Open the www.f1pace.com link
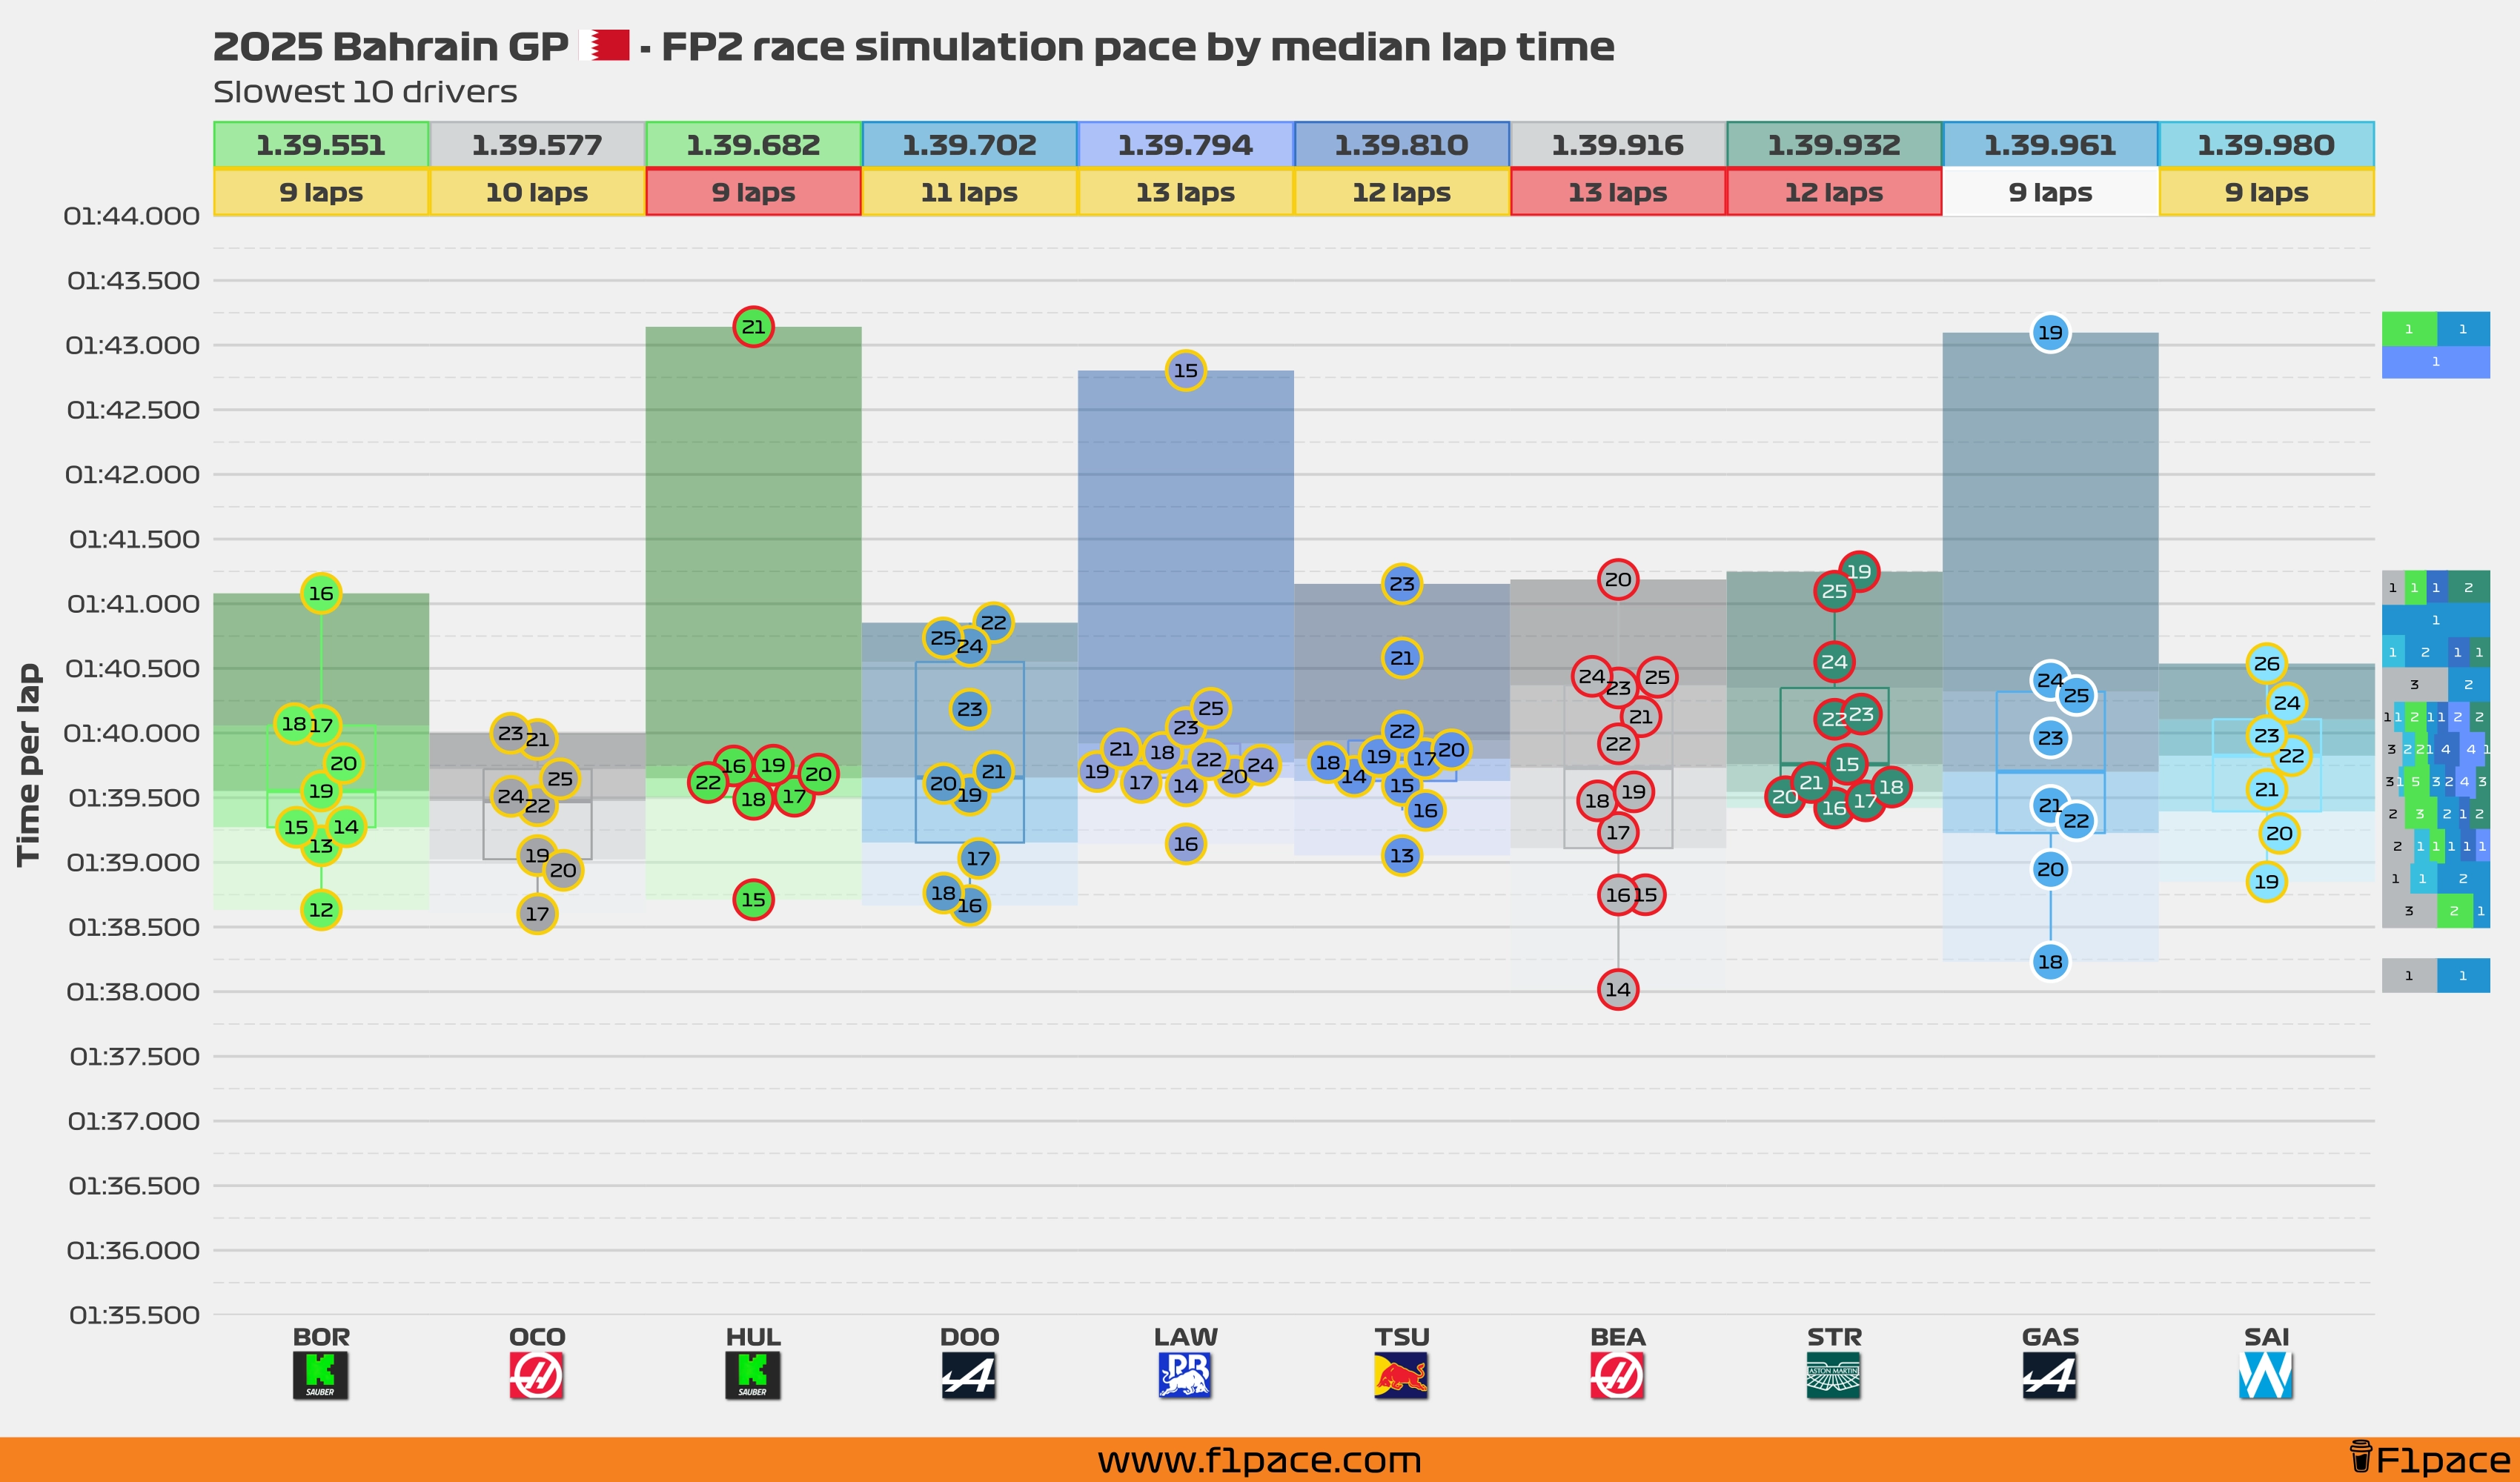 (1259, 1460)
